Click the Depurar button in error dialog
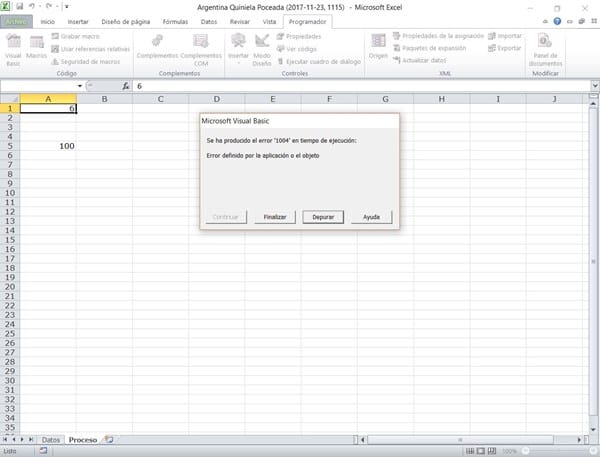Image resolution: width=600 pixels, height=457 pixels. [323, 217]
